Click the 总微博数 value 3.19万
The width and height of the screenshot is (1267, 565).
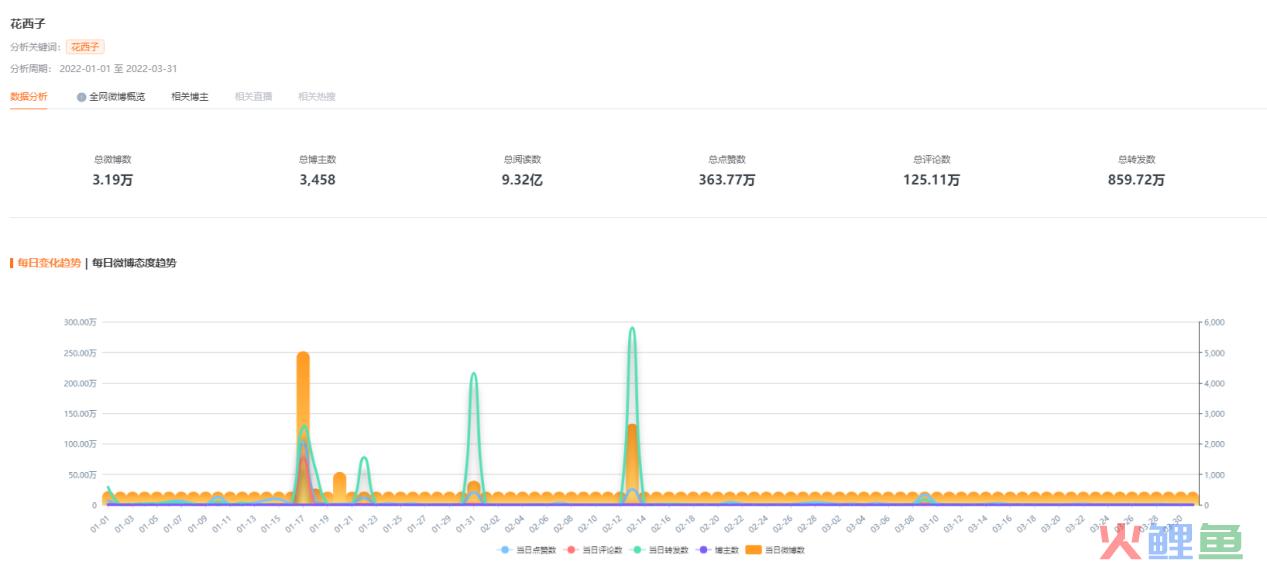[x=113, y=180]
